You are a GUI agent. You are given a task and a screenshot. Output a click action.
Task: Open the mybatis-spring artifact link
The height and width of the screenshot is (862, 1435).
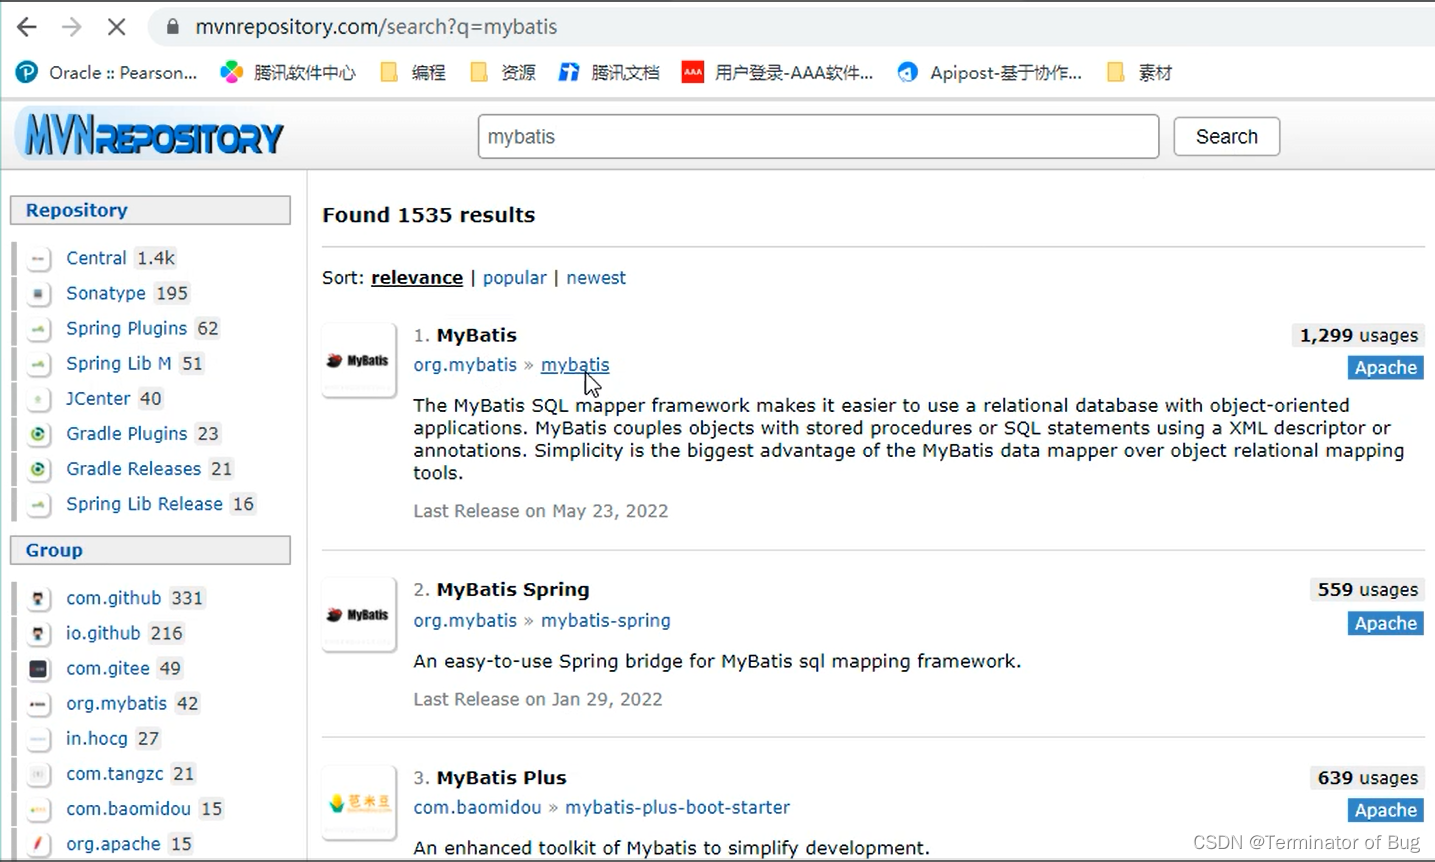pyautogui.click(x=606, y=620)
